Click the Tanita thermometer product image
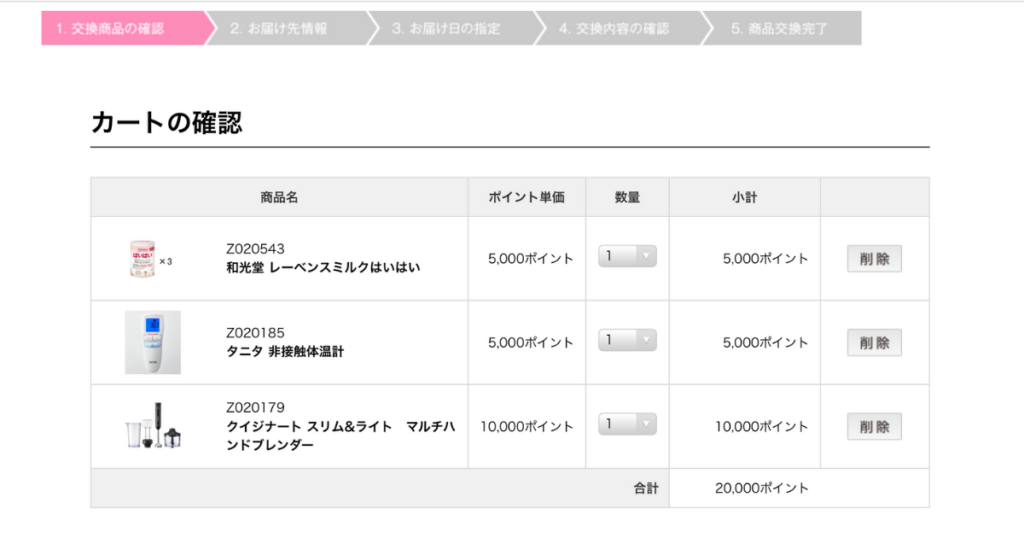 point(152,342)
